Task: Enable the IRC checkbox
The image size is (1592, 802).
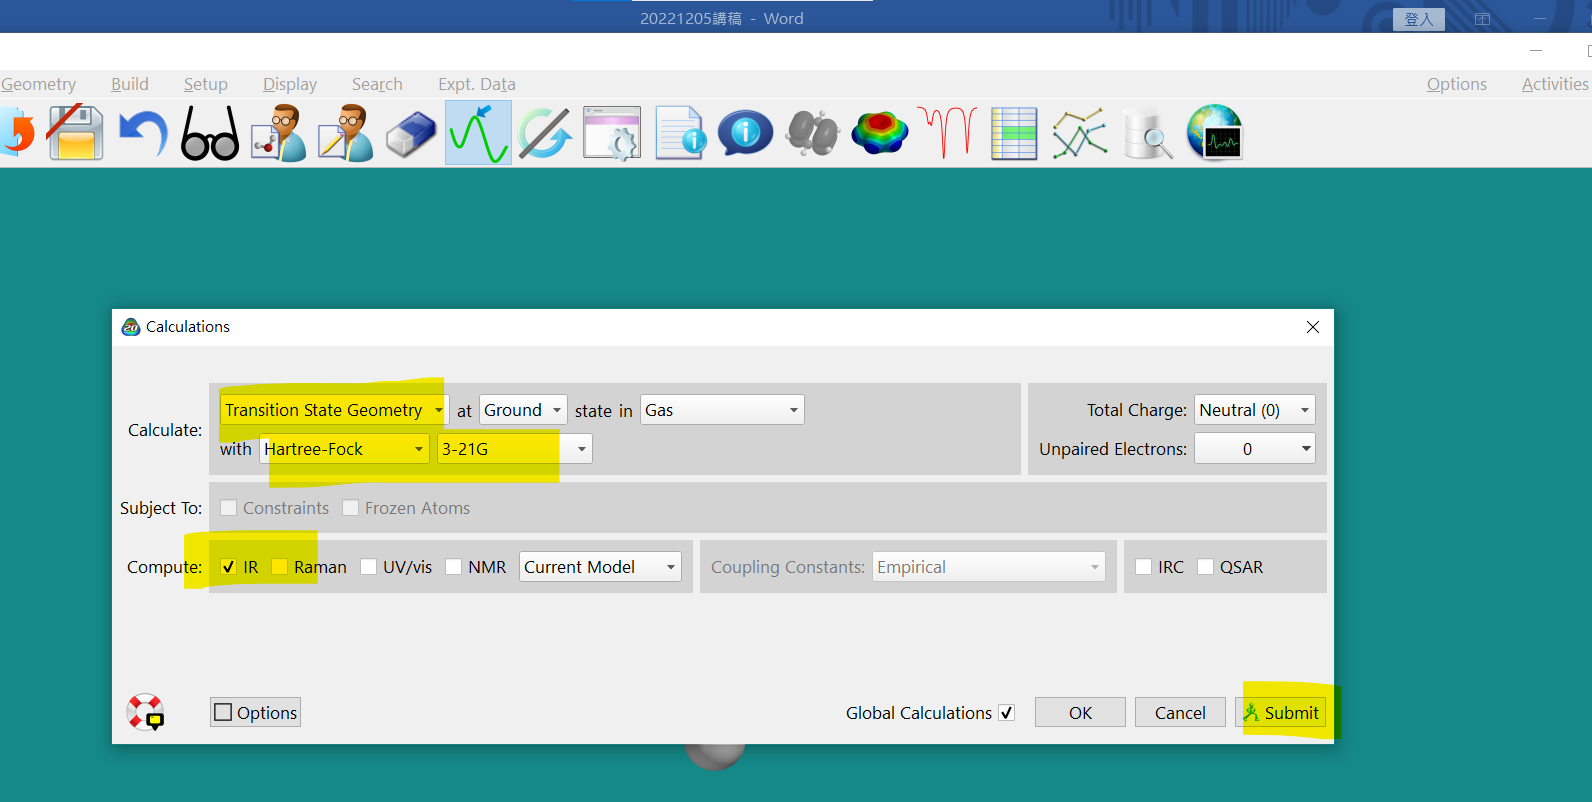Action: pos(1144,567)
